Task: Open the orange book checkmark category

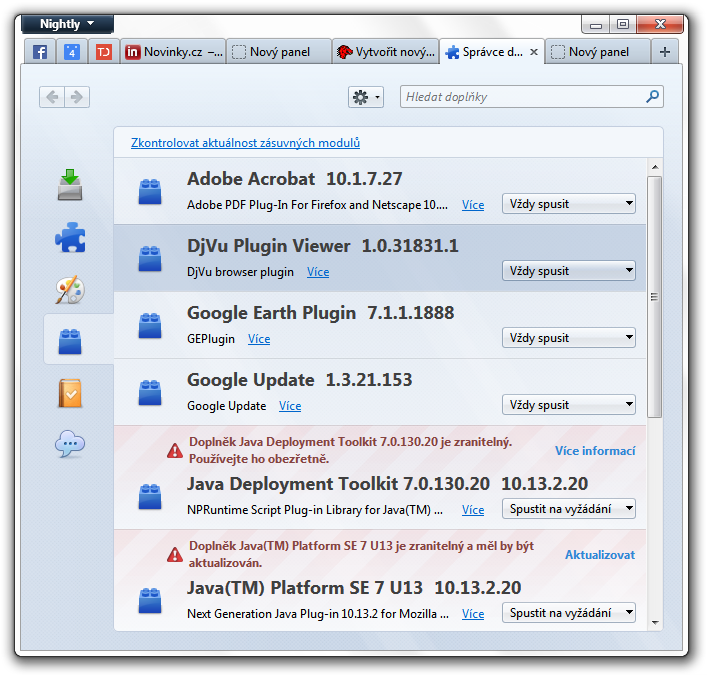Action: click(70, 393)
